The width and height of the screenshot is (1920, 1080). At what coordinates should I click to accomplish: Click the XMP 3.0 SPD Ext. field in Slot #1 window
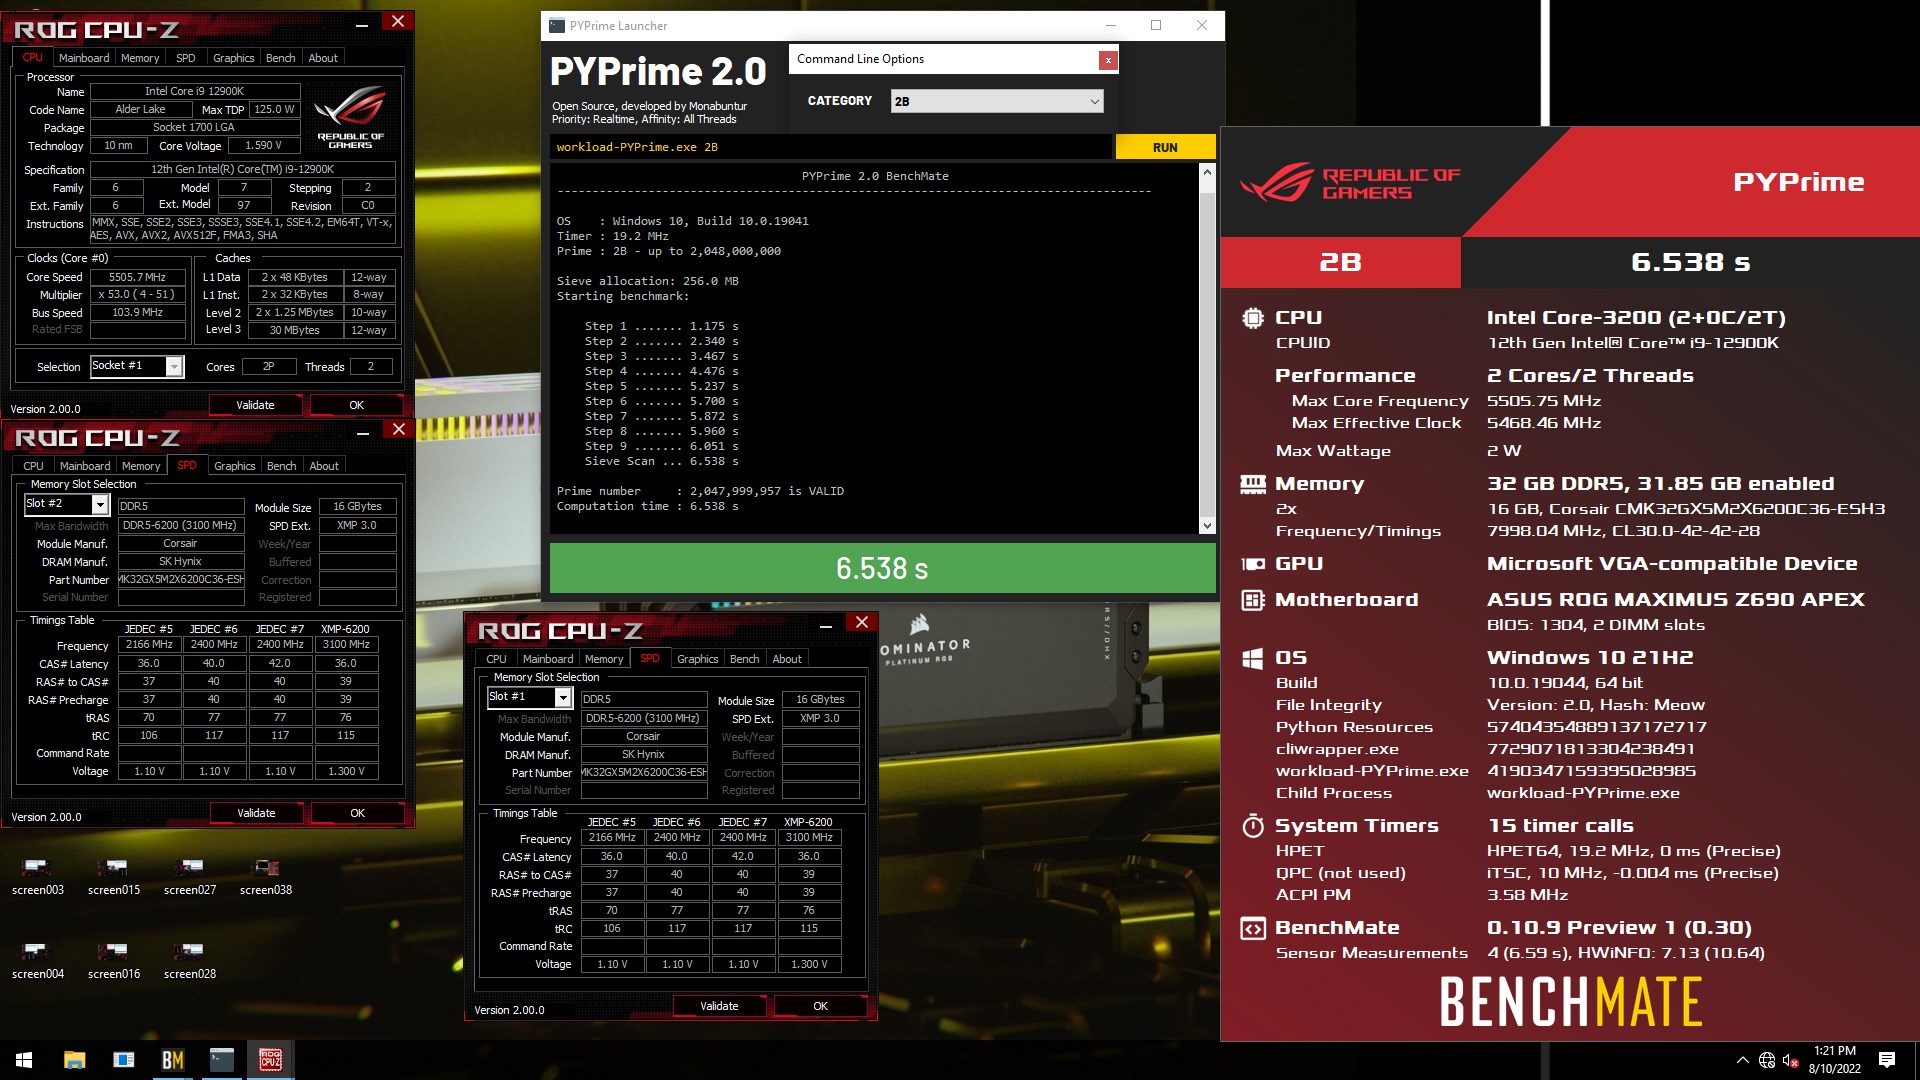(820, 718)
